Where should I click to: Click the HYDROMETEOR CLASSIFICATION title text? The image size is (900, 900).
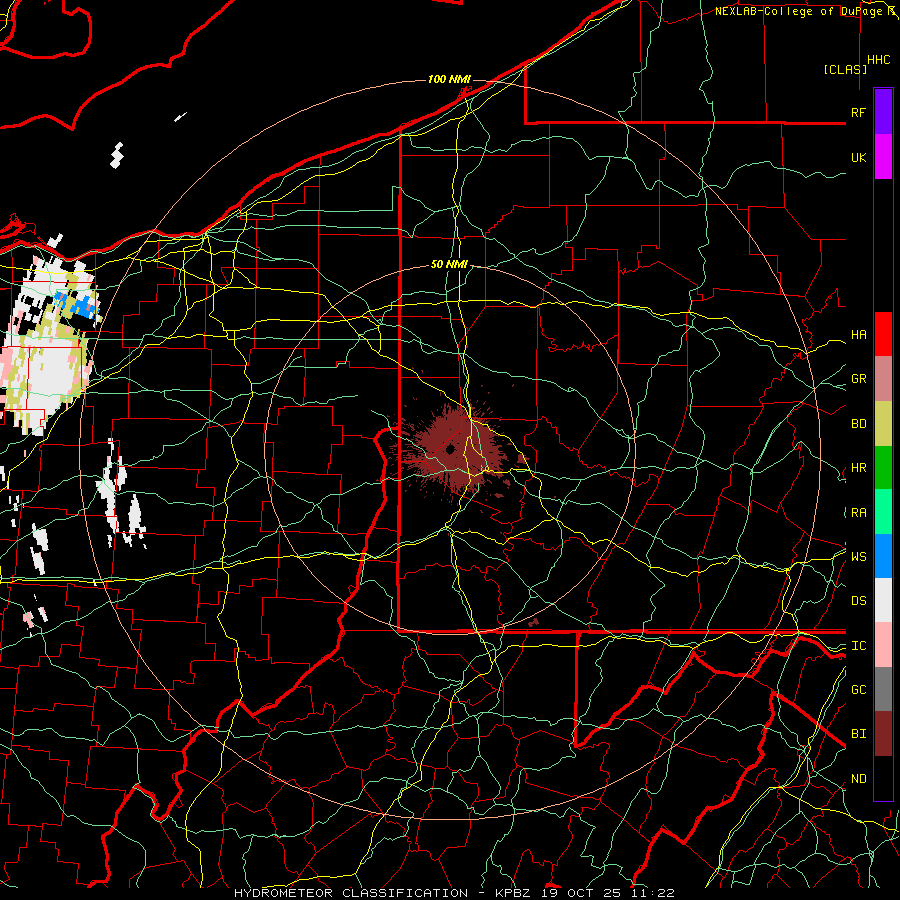(351, 893)
